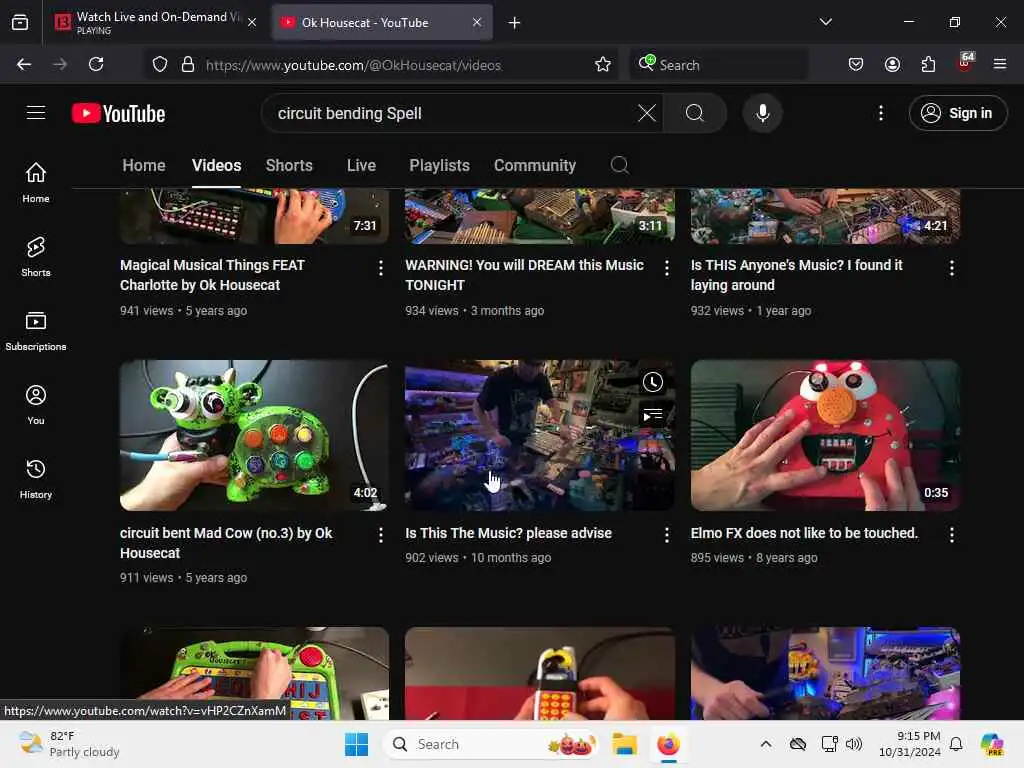Open options for circuit bent Mad Cow video
The image size is (1024, 768).
381,535
